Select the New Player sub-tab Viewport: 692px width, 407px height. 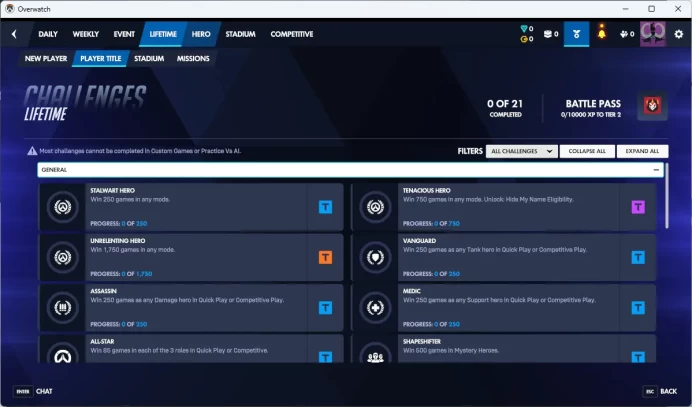[46, 58]
